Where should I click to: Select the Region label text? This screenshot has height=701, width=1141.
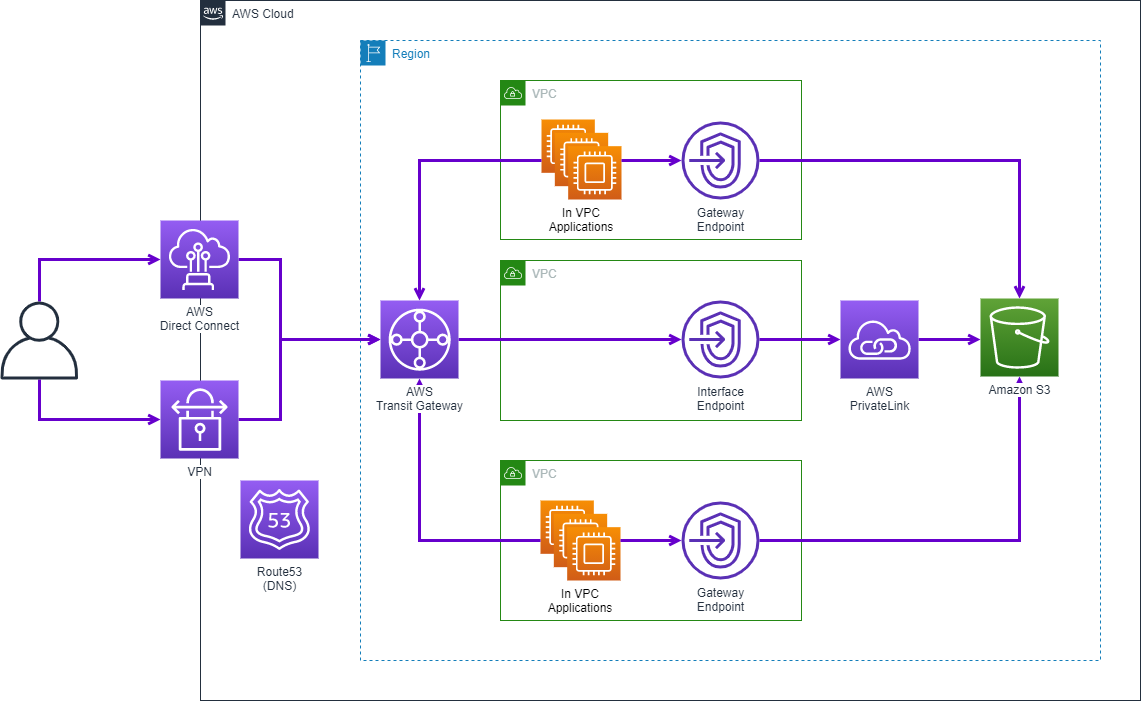click(x=410, y=53)
